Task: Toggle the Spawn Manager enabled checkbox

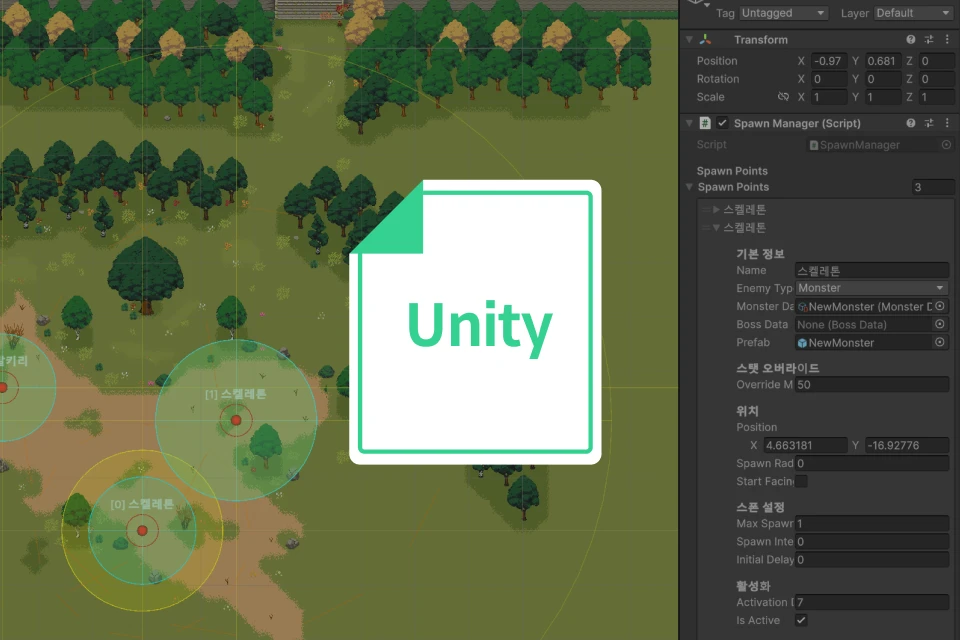Action: (x=722, y=123)
